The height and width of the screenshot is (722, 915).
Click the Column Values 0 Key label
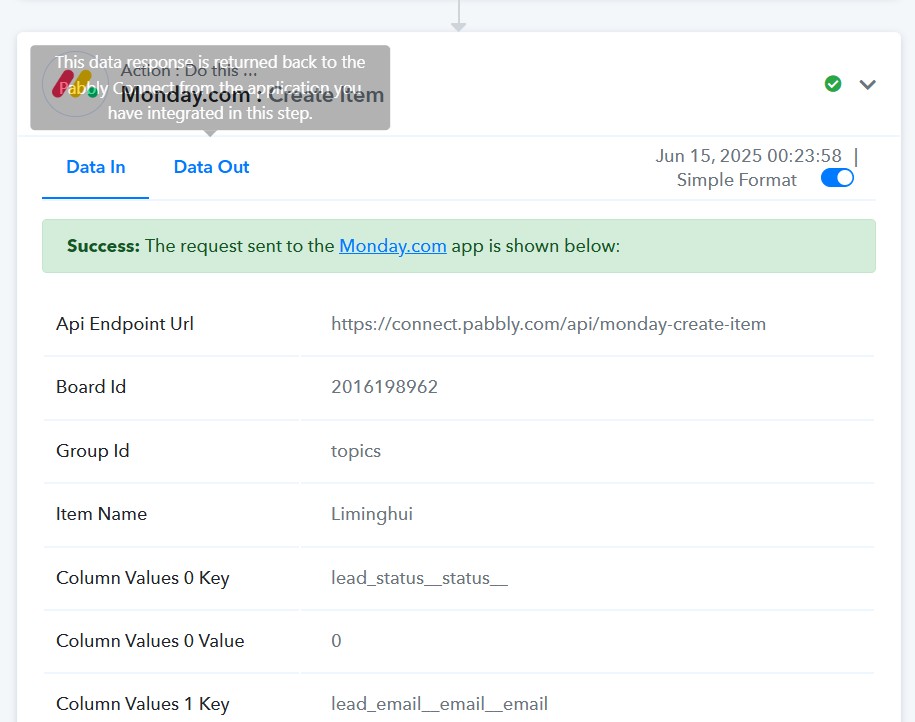pyautogui.click(x=143, y=578)
